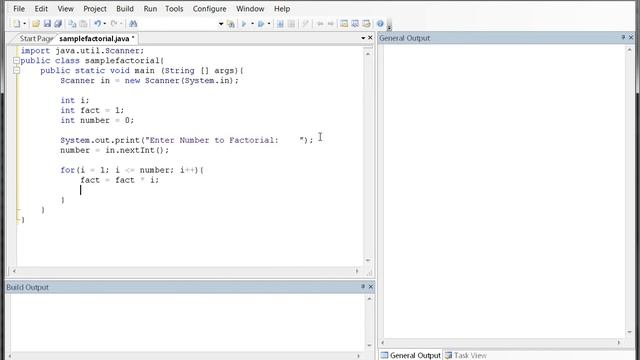
Task: Click the Run Project icon
Action: tap(261, 24)
